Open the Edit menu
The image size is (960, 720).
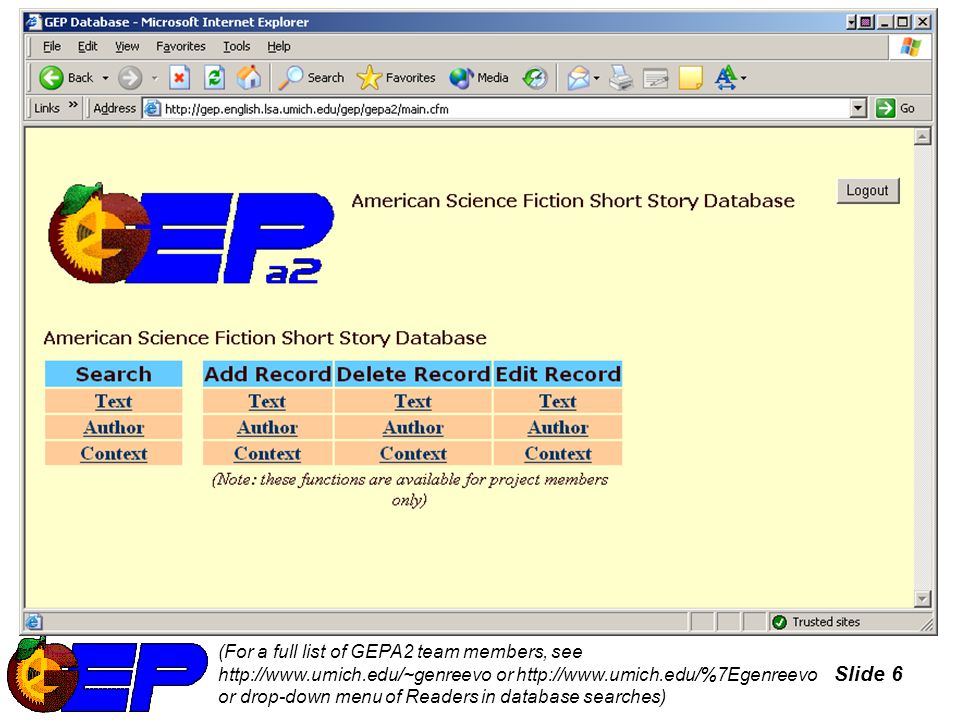point(88,47)
